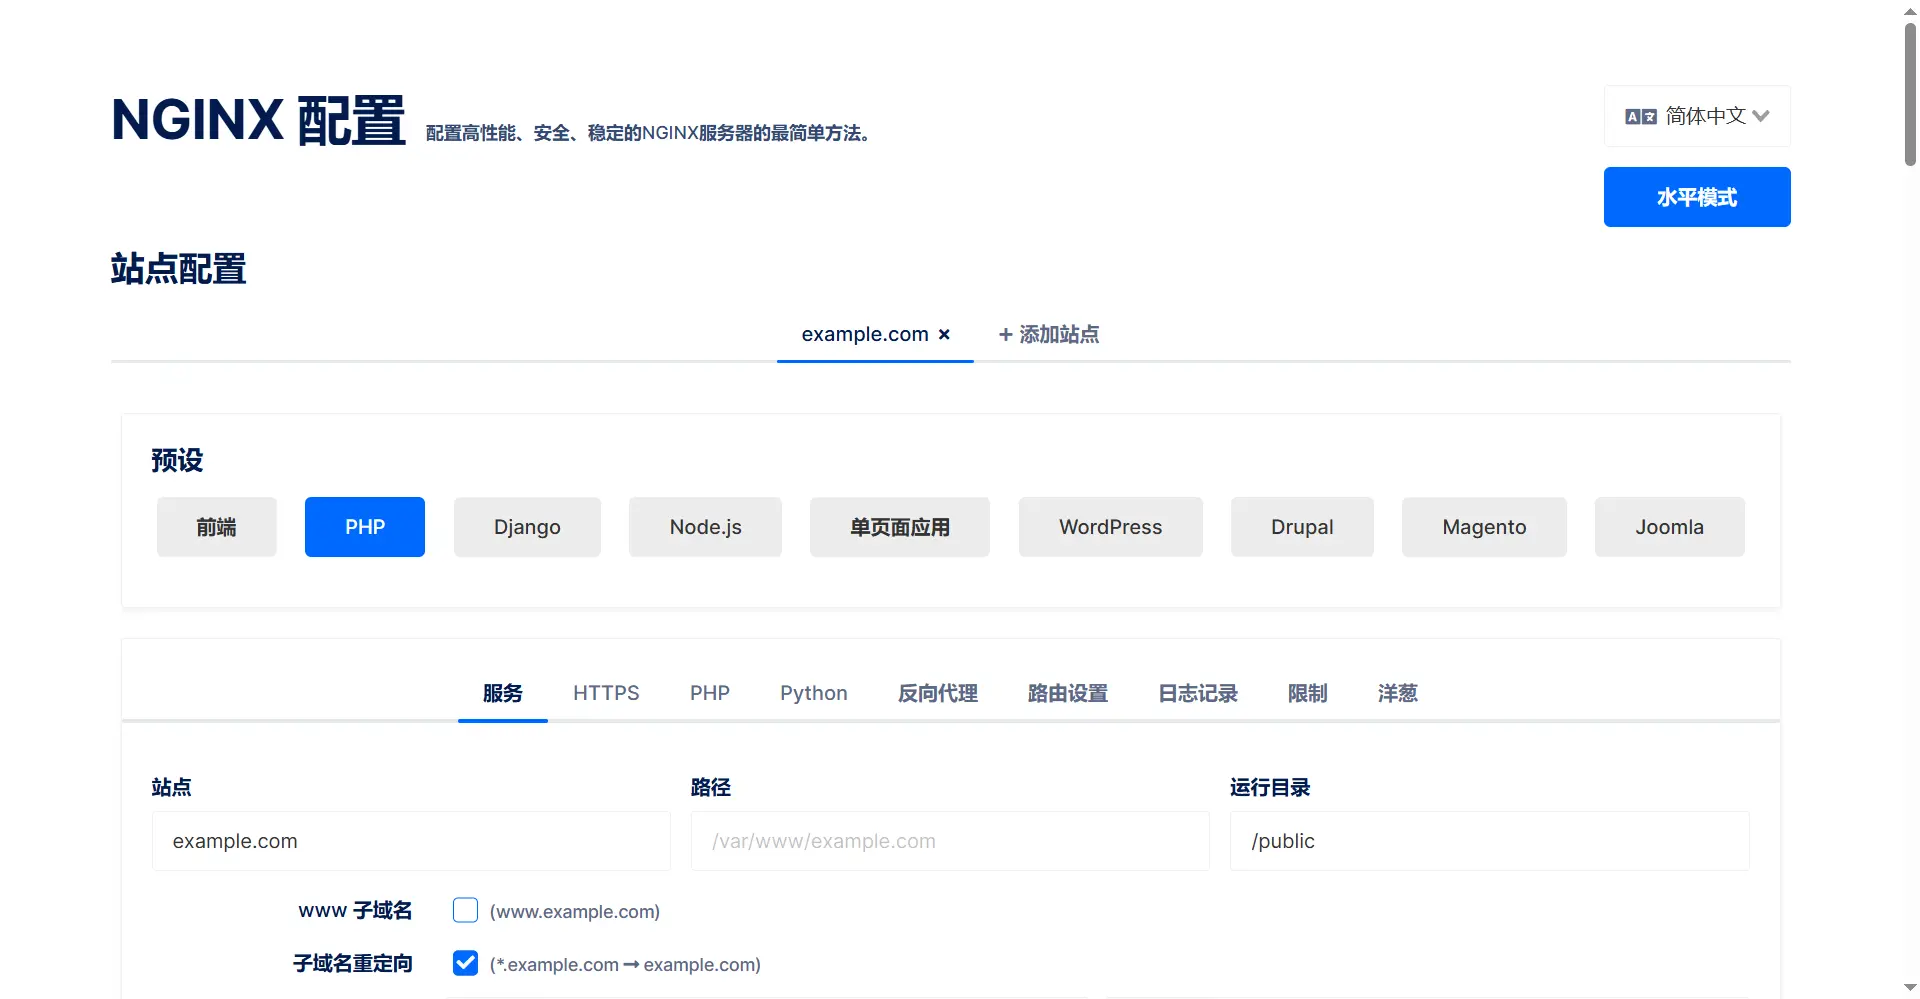Switch to the 洋葱 tab
The height and width of the screenshot is (999, 1920).
pos(1398,693)
